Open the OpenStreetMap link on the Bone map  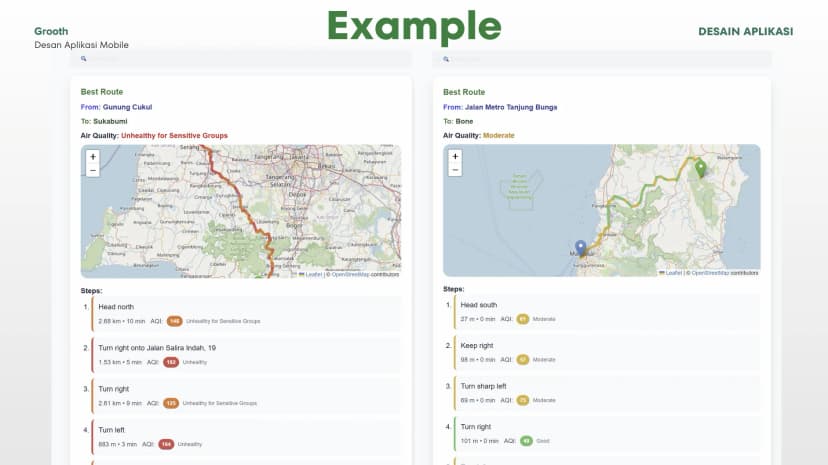pos(710,273)
